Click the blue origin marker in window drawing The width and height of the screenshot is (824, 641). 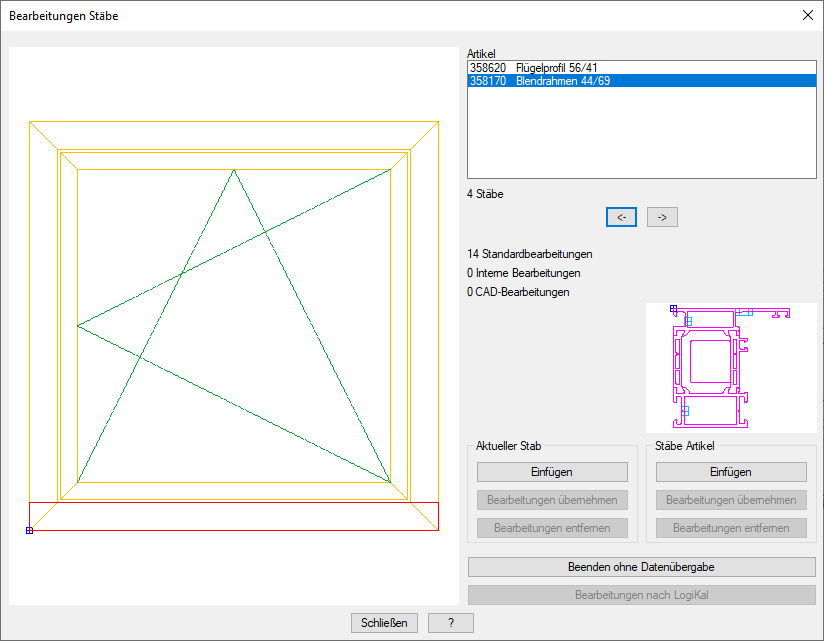tap(29, 530)
